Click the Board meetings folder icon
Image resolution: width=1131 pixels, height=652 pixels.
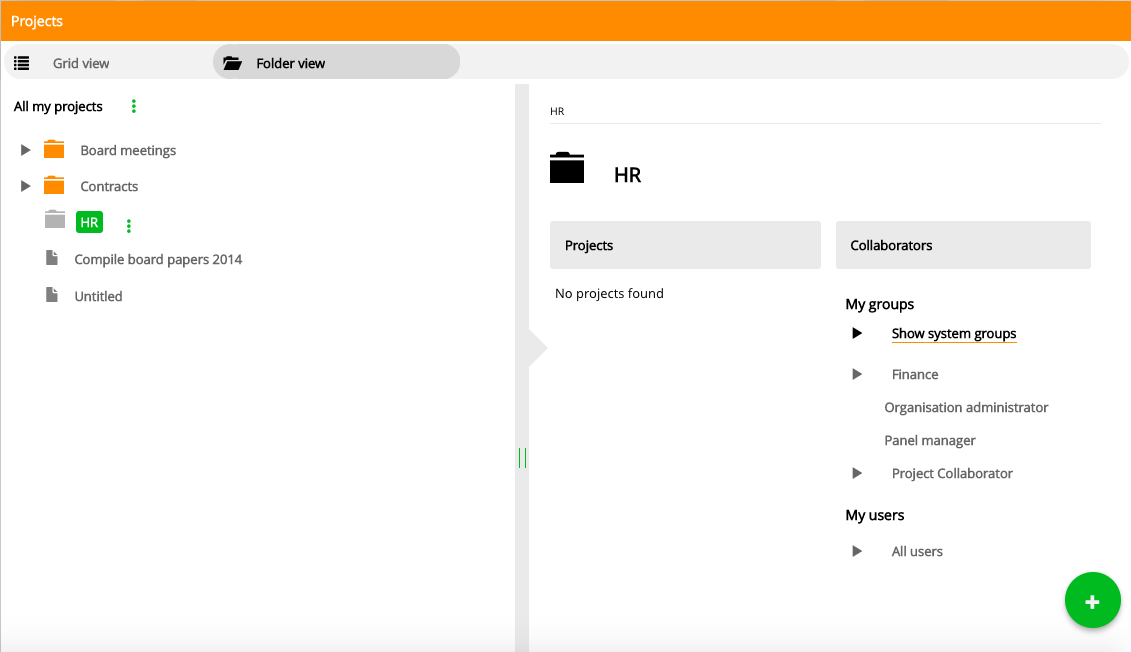tap(54, 150)
